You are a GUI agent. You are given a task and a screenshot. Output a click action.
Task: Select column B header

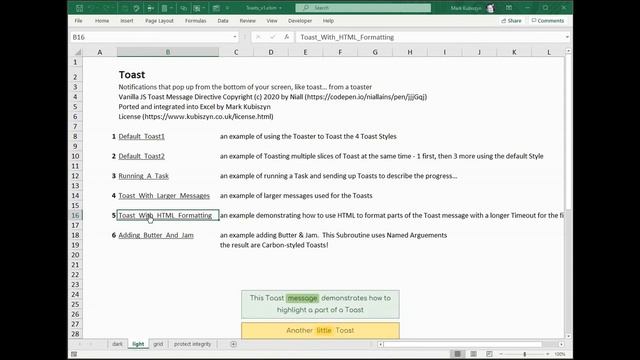click(168, 52)
